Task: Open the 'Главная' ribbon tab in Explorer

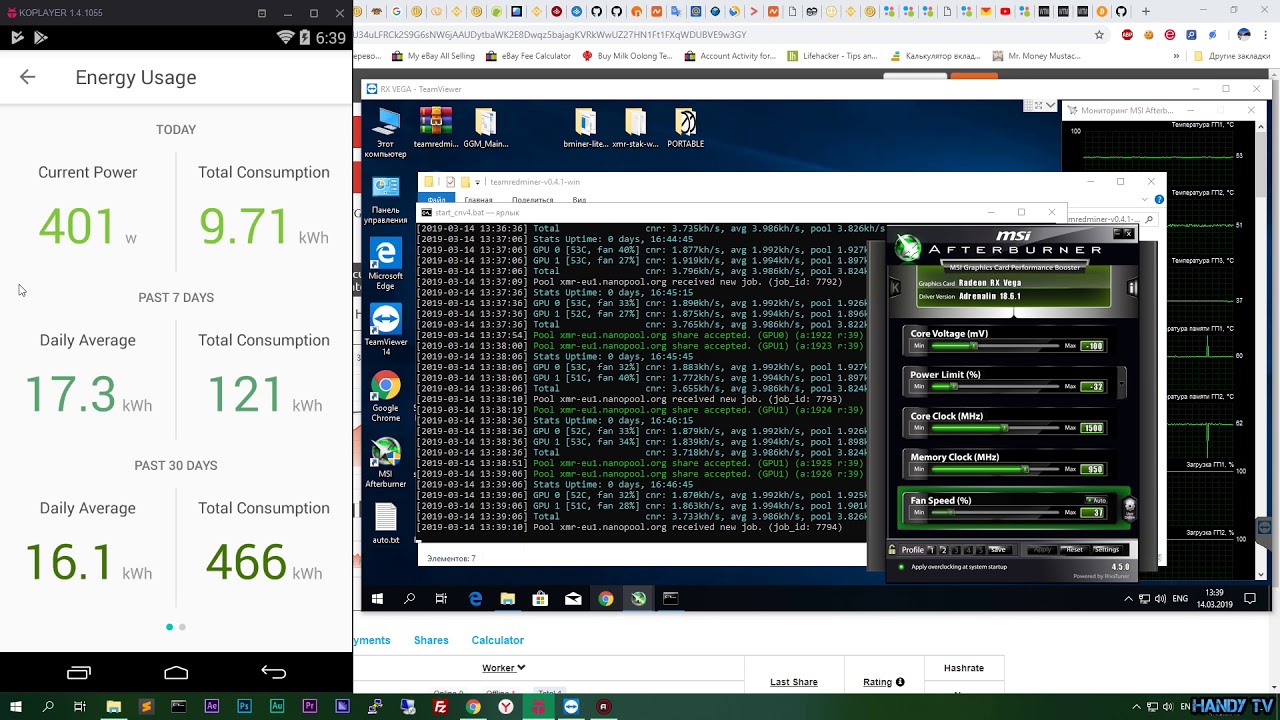Action: (478, 200)
